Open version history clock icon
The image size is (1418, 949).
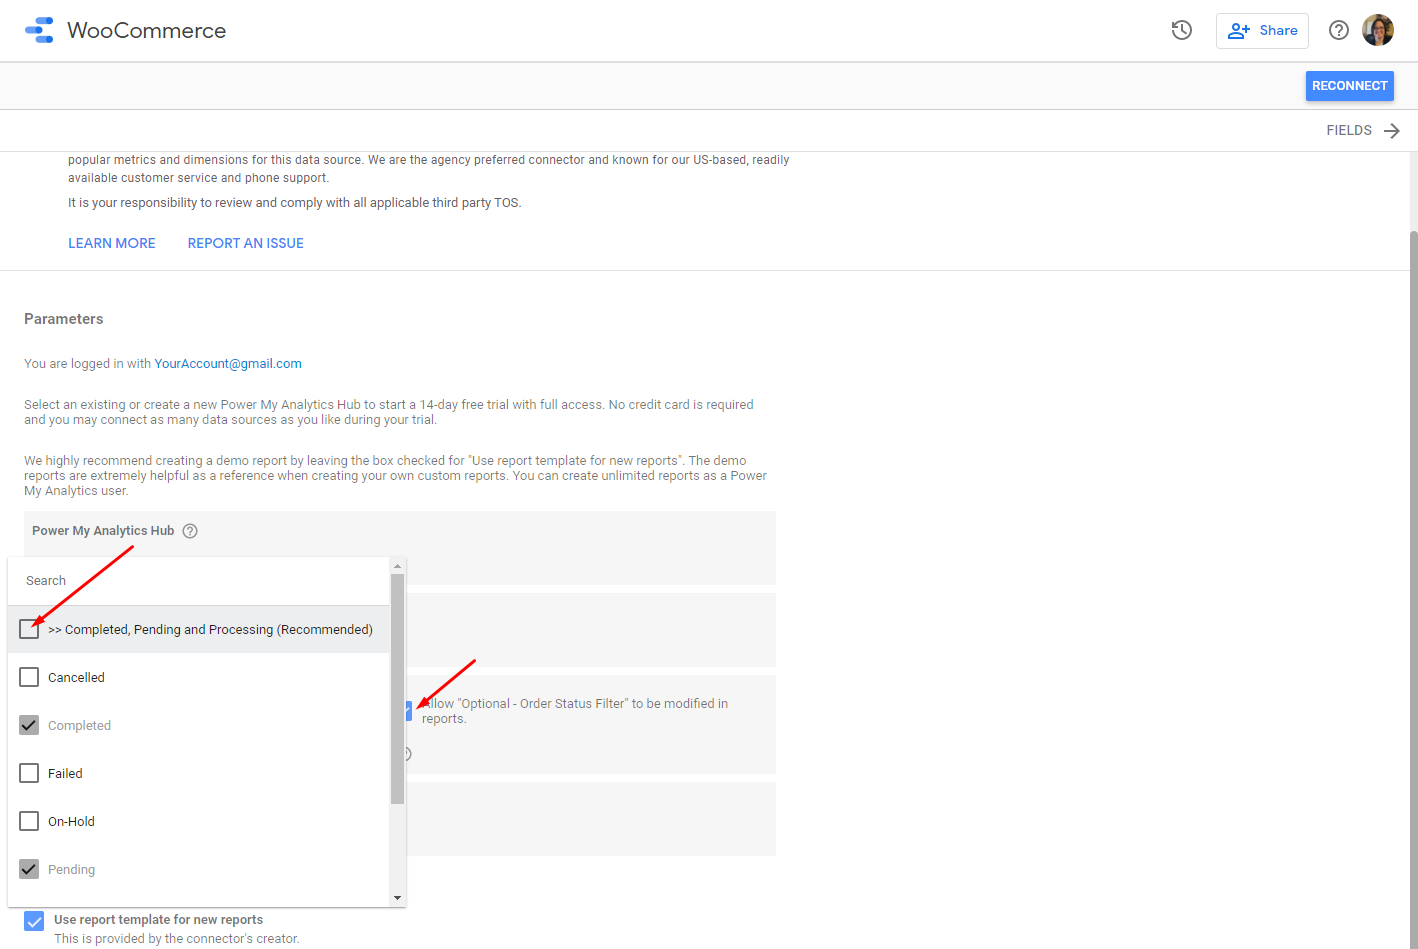[1182, 30]
